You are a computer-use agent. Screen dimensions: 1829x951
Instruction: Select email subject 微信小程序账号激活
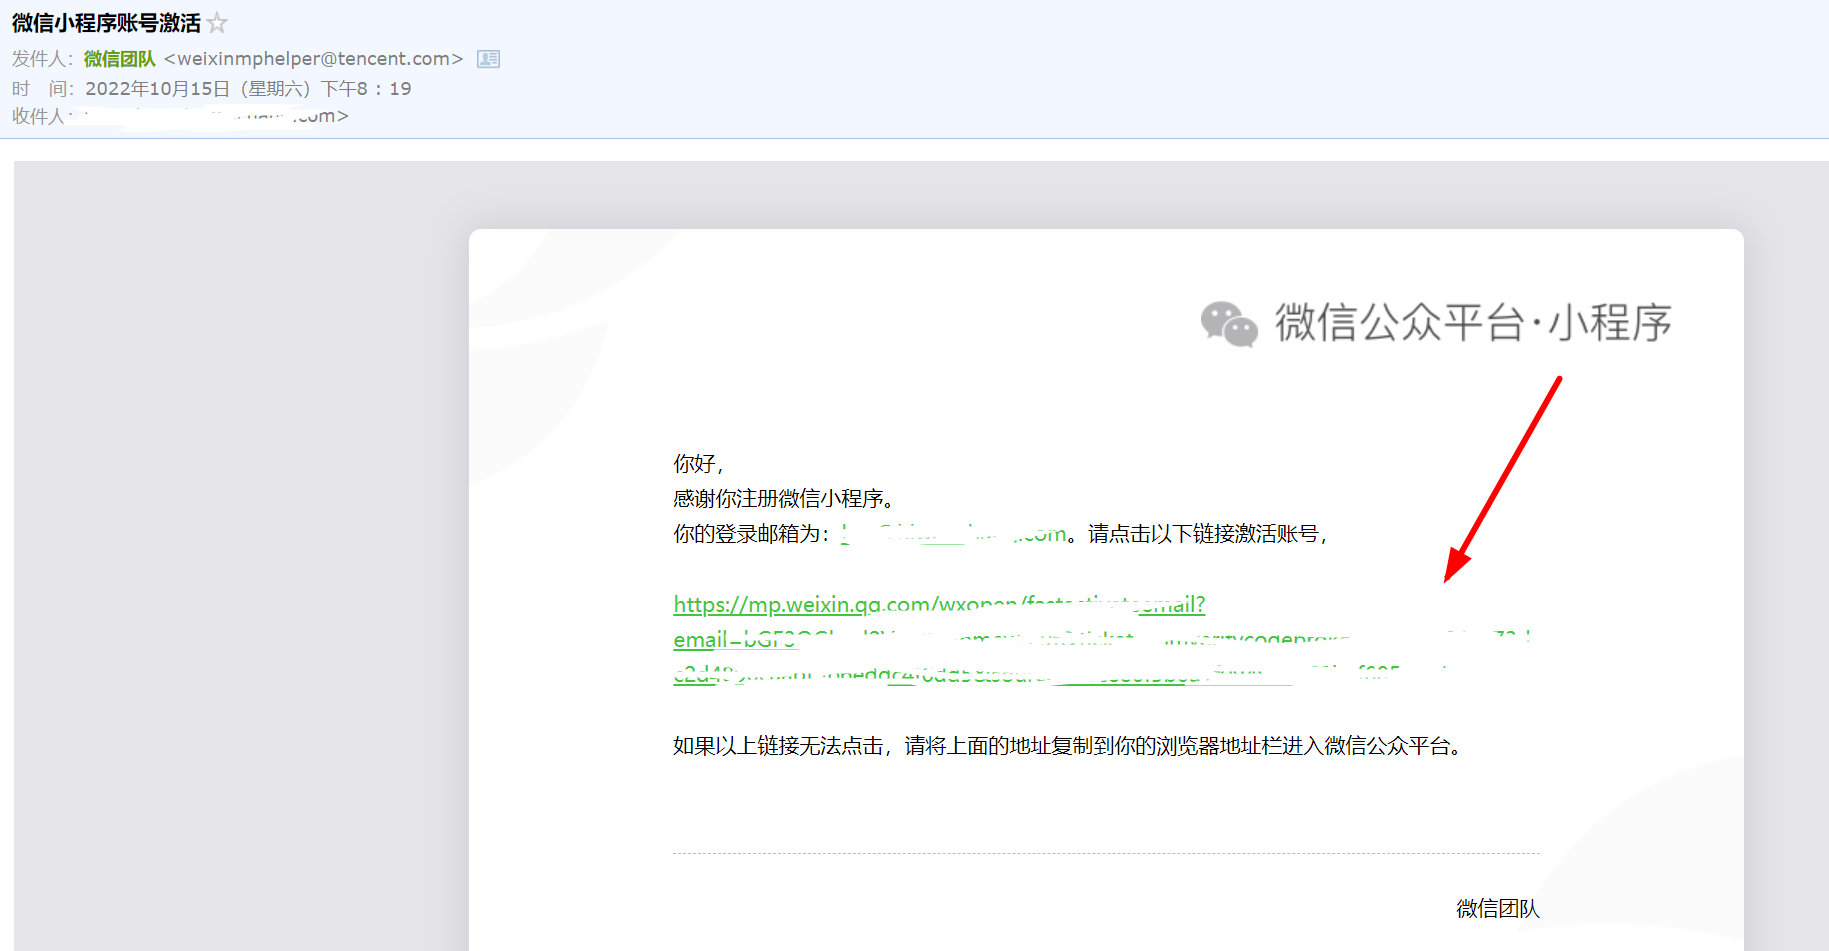click(106, 22)
